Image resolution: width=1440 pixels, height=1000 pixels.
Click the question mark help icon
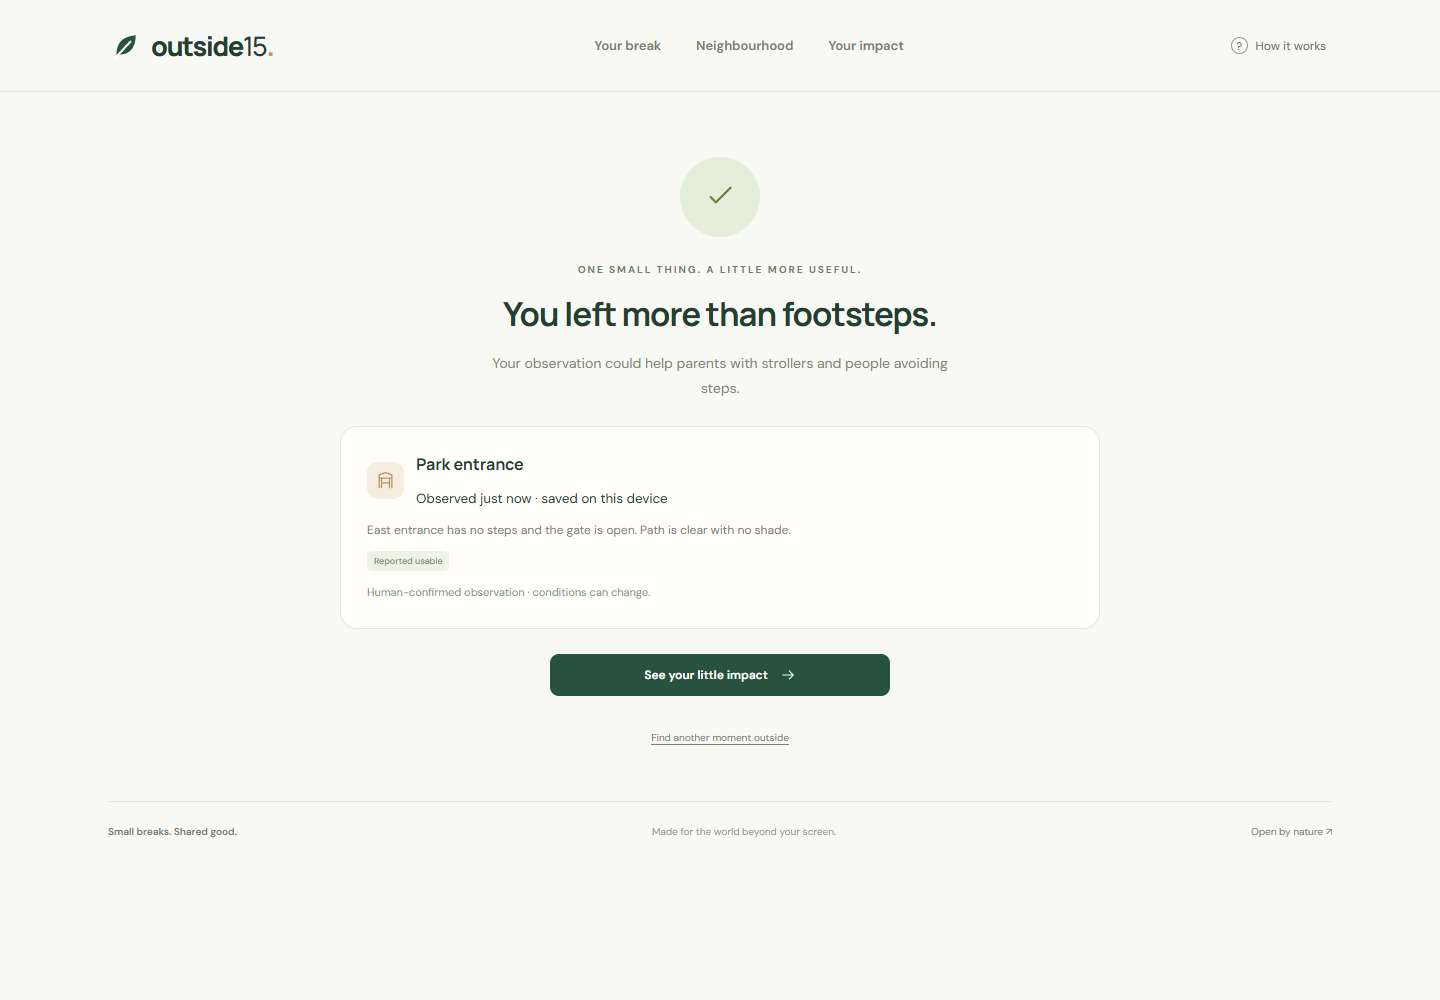click(x=1239, y=46)
